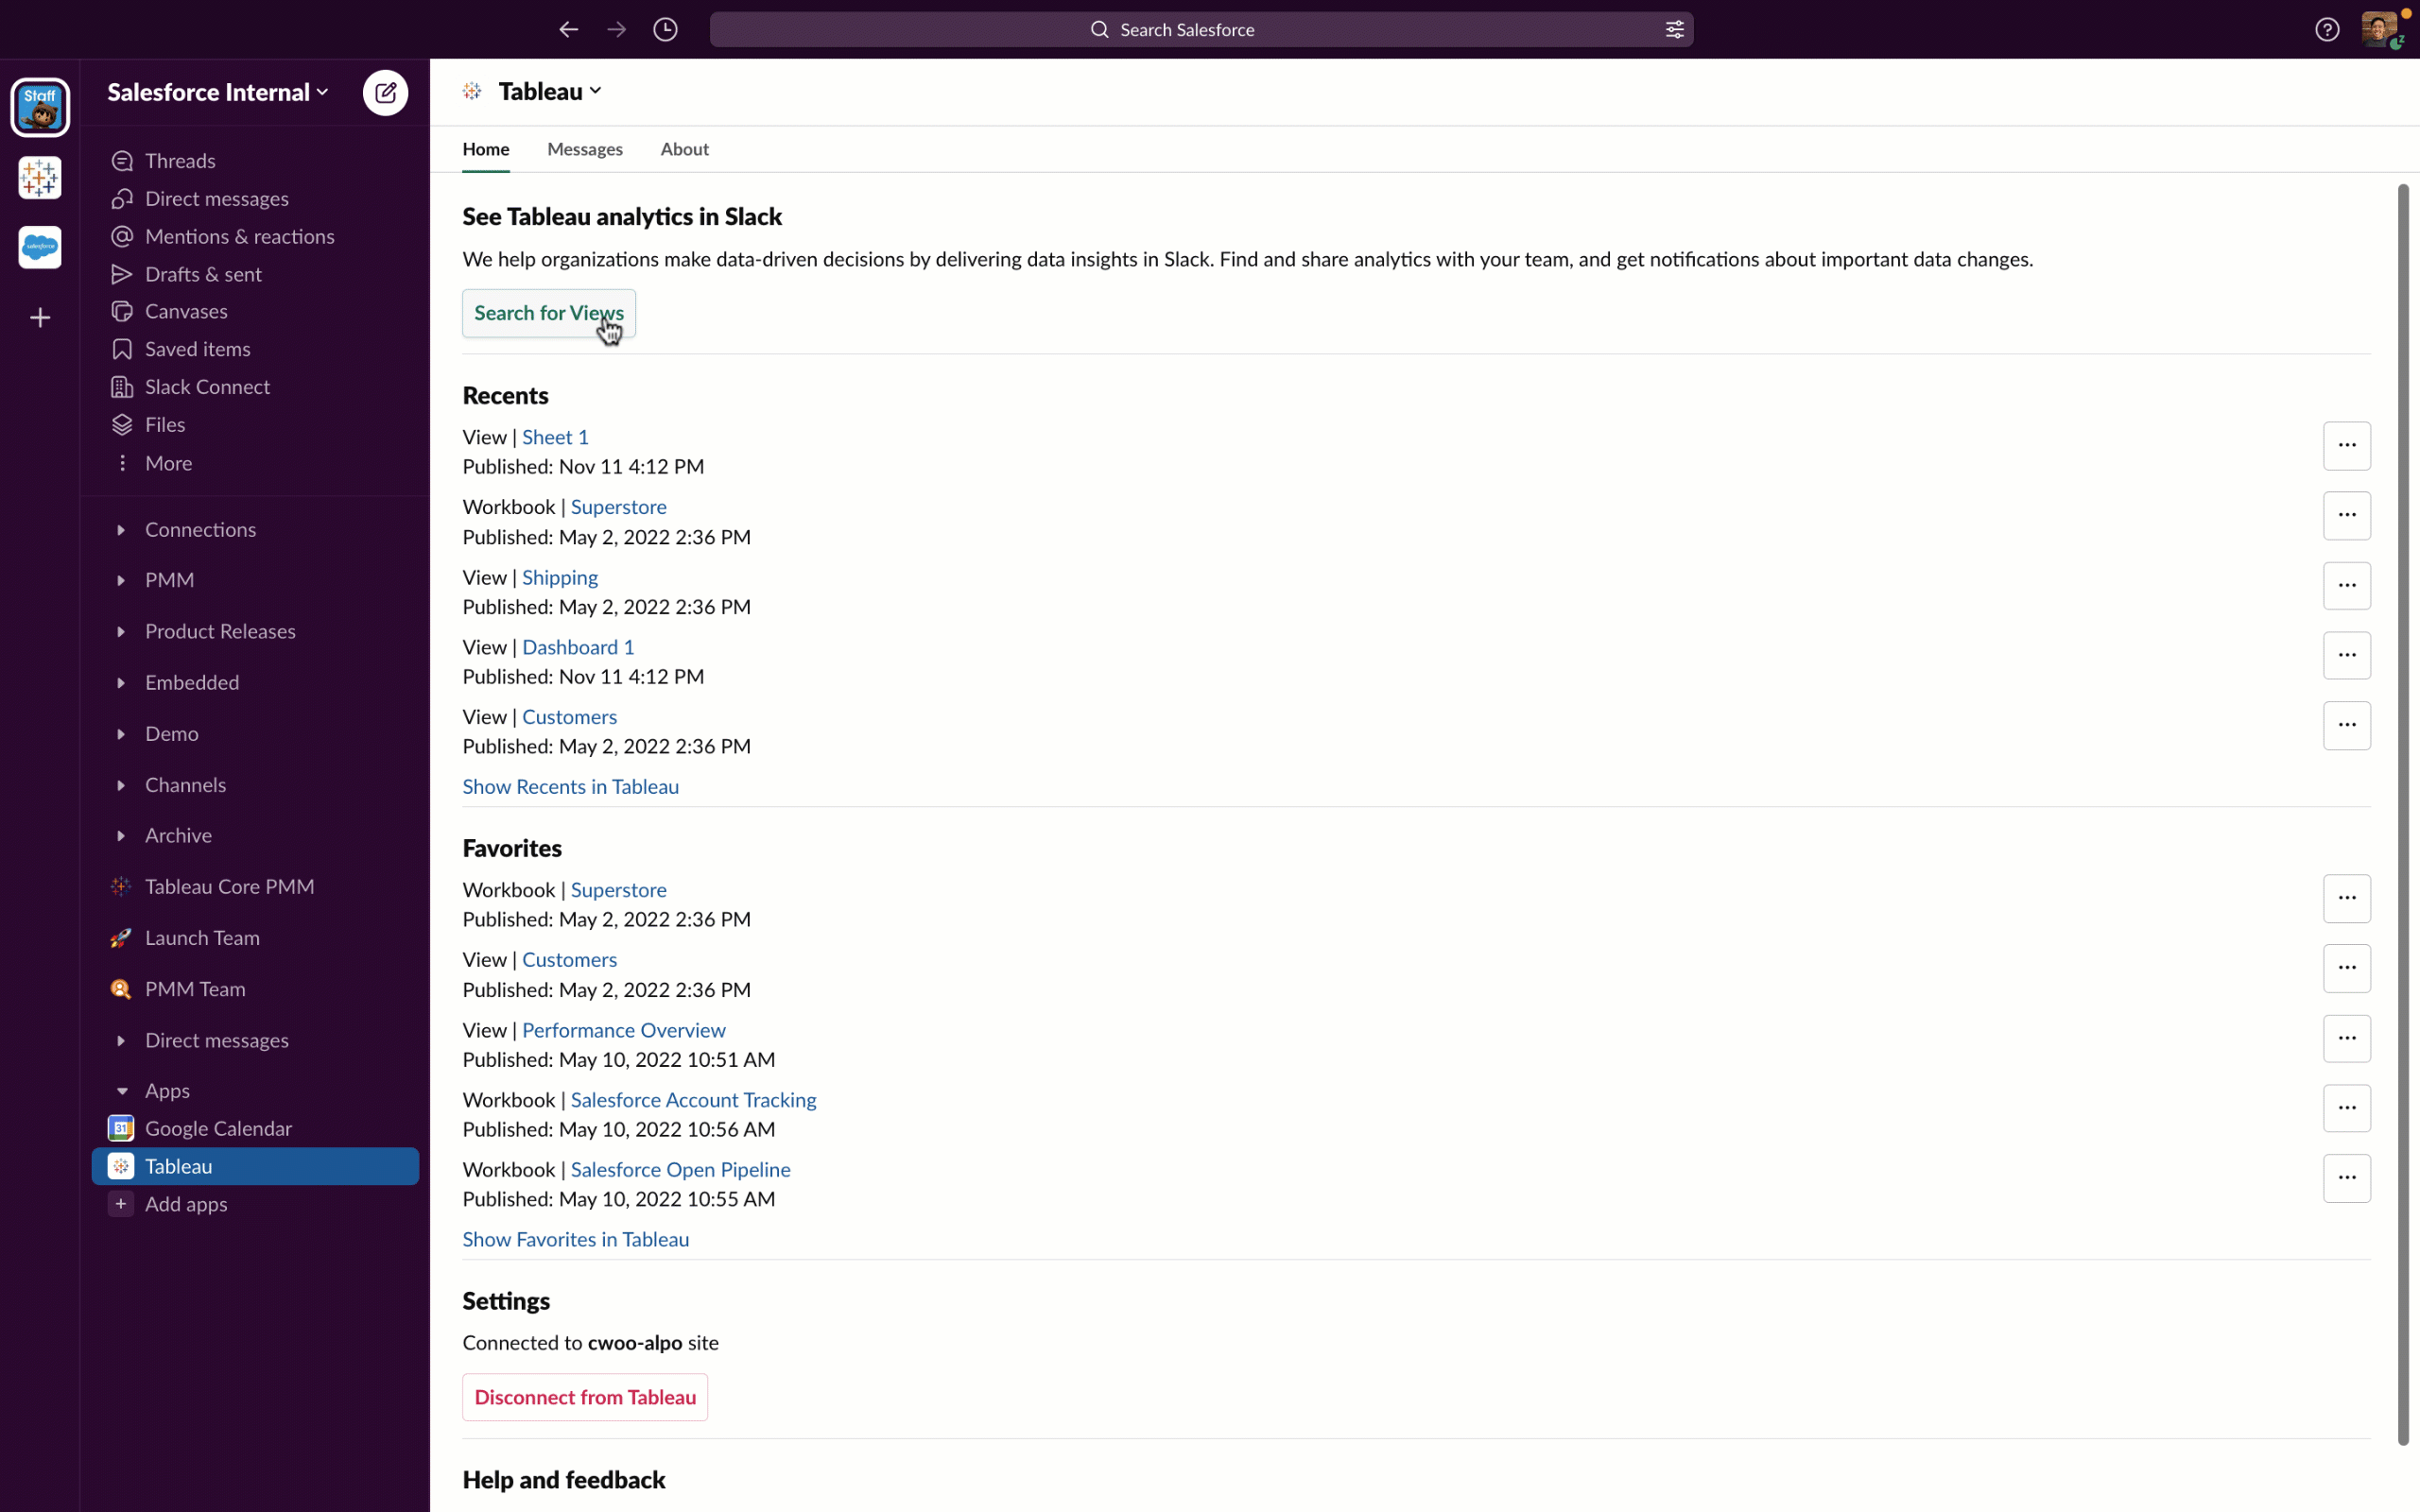Click the search bar filter icon

(x=1674, y=29)
